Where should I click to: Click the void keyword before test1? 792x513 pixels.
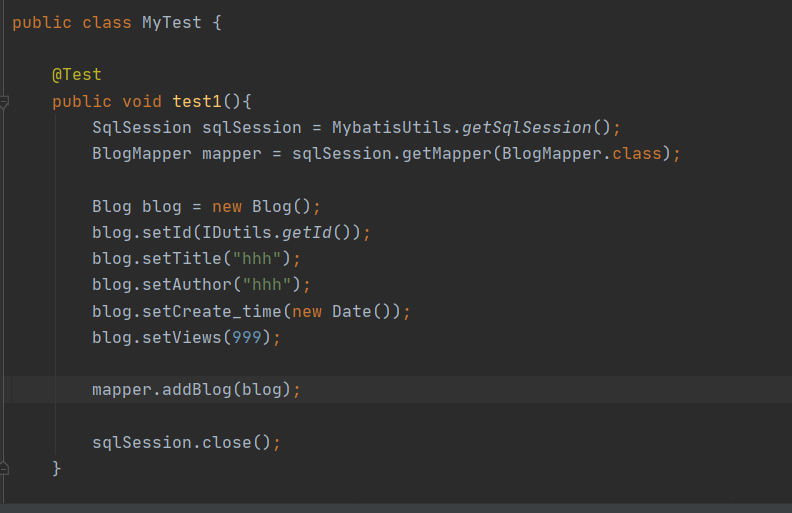142,101
